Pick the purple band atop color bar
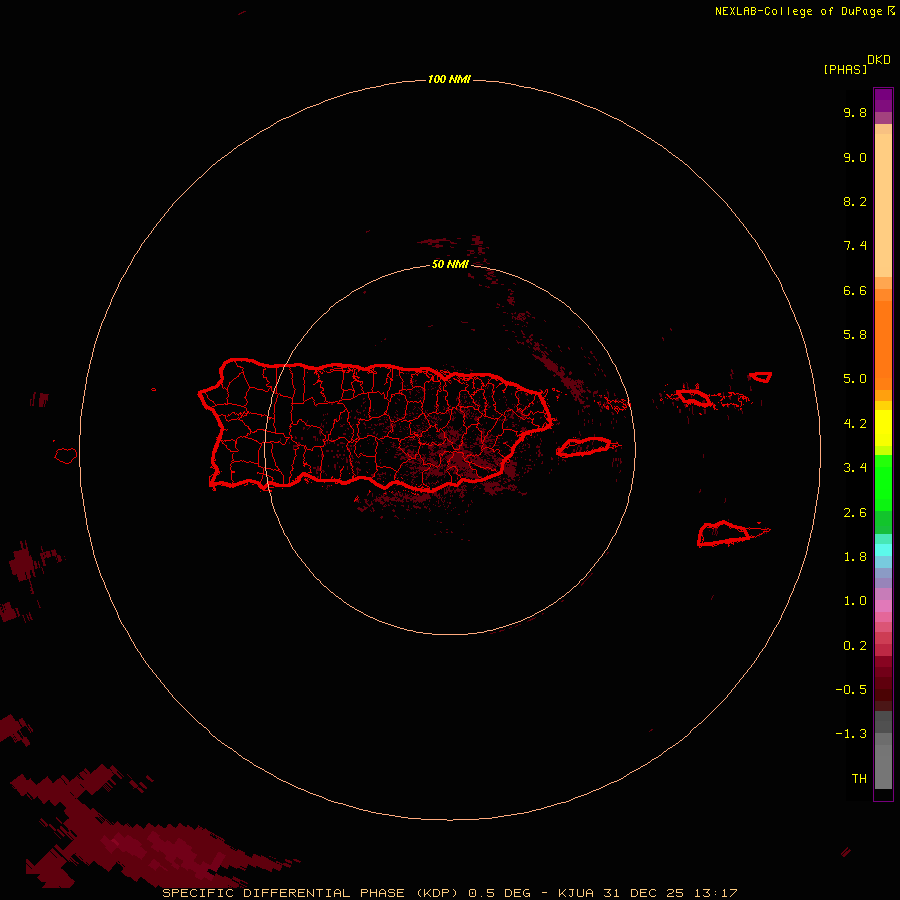 point(883,100)
